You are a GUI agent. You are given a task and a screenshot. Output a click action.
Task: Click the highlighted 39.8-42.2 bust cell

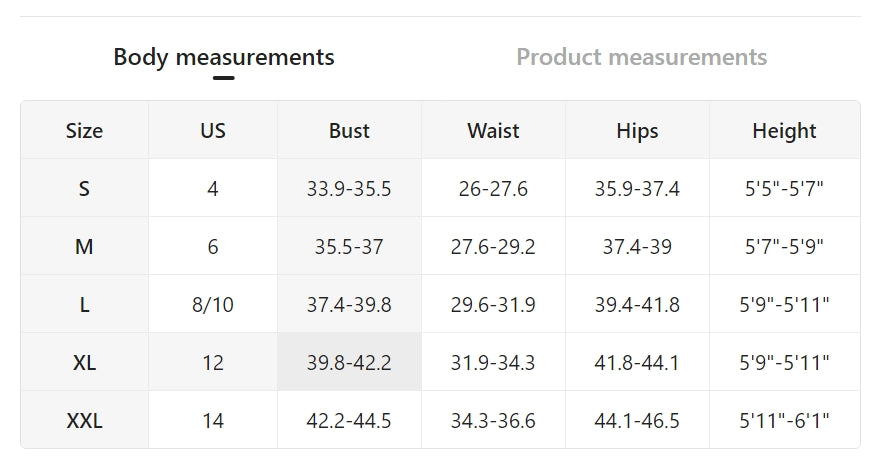[x=349, y=363]
